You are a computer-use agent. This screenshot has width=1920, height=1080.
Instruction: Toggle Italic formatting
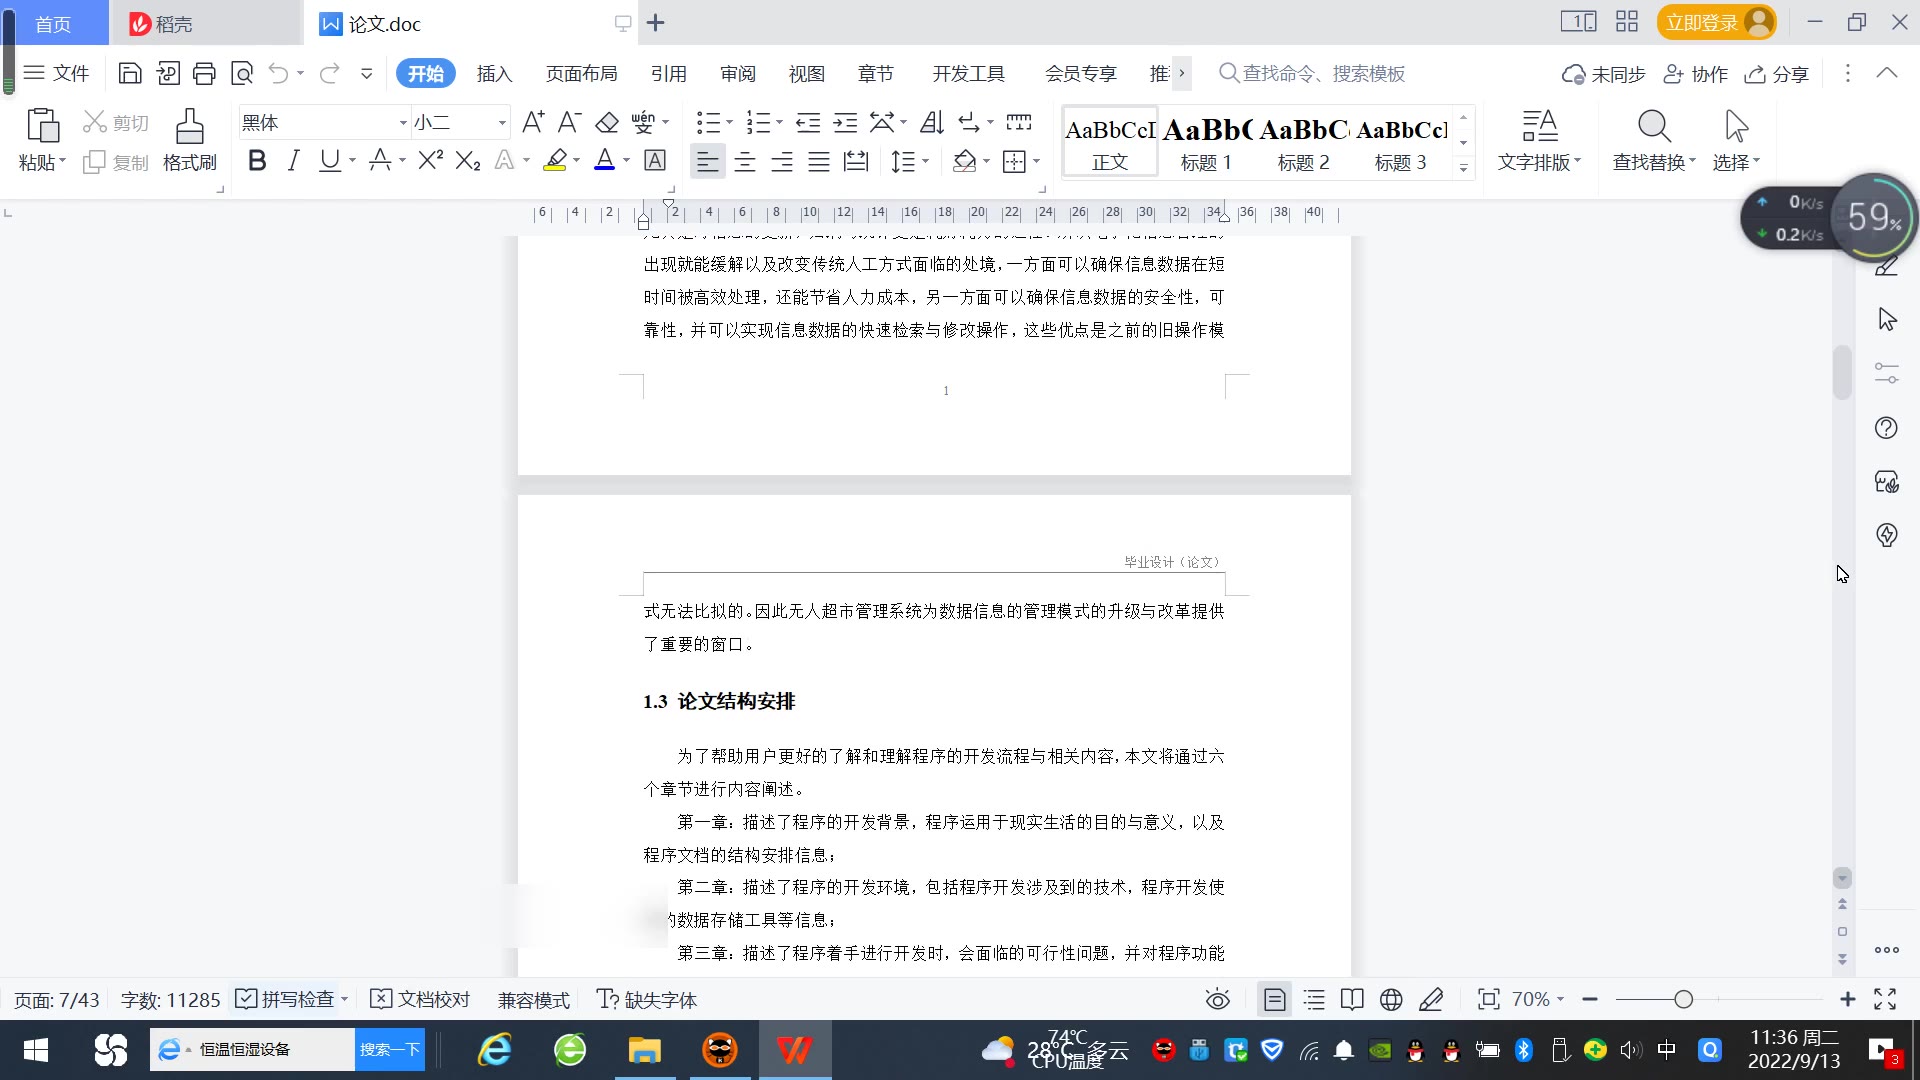pyautogui.click(x=293, y=160)
